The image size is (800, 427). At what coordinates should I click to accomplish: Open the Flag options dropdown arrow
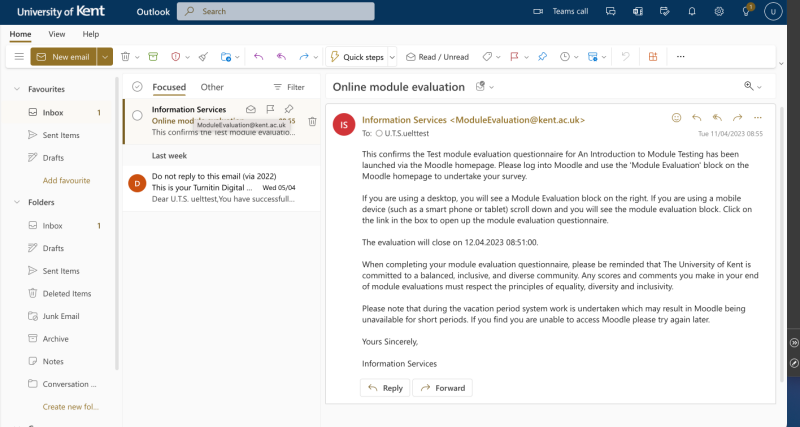(x=526, y=57)
